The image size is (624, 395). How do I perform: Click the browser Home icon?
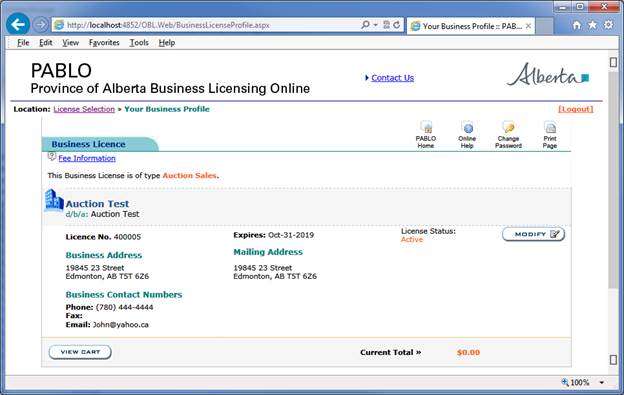pos(577,25)
